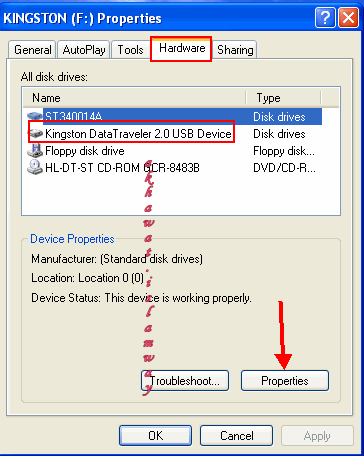This screenshot has width=364, height=456.
Task: Switch to the General tab
Action: click(32, 50)
